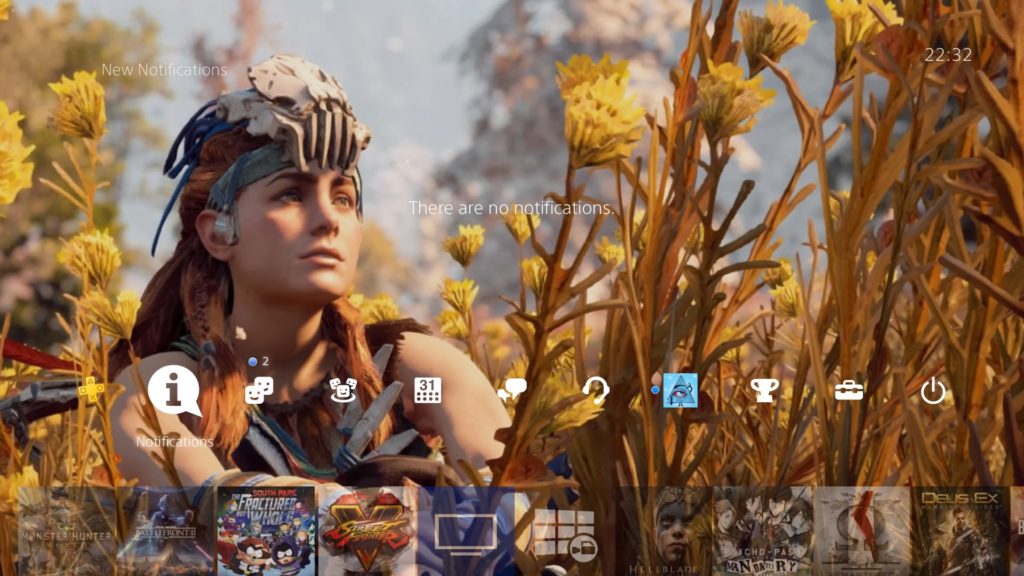
Task: Open the Messages speech bubble icon
Action: coord(512,391)
